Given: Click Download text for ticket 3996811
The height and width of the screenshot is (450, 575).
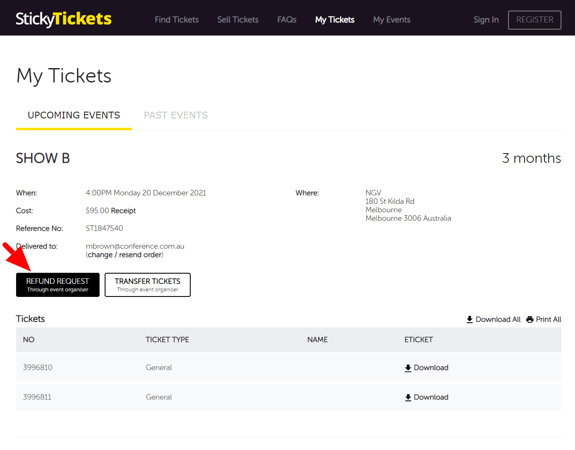Looking at the screenshot, I should pyautogui.click(x=431, y=398).
